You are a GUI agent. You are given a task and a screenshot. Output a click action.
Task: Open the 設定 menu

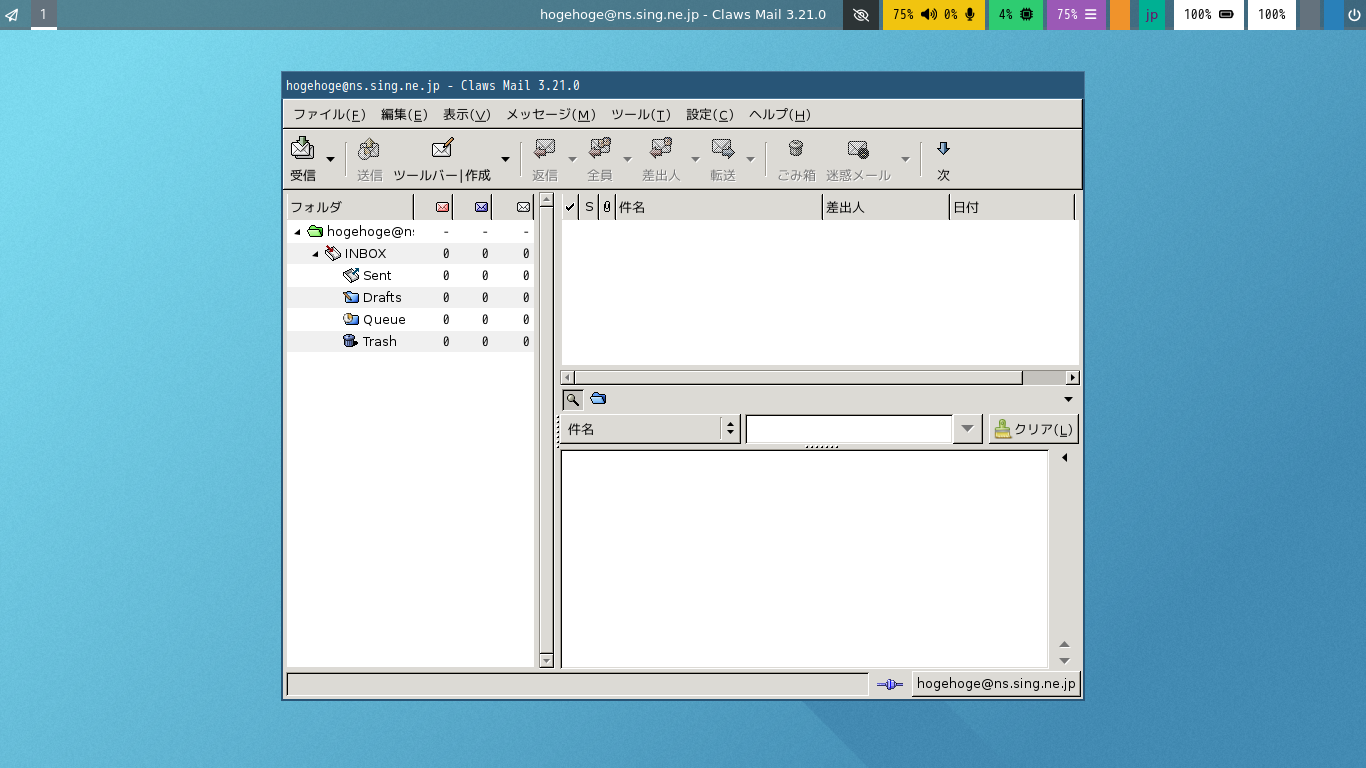coord(710,114)
